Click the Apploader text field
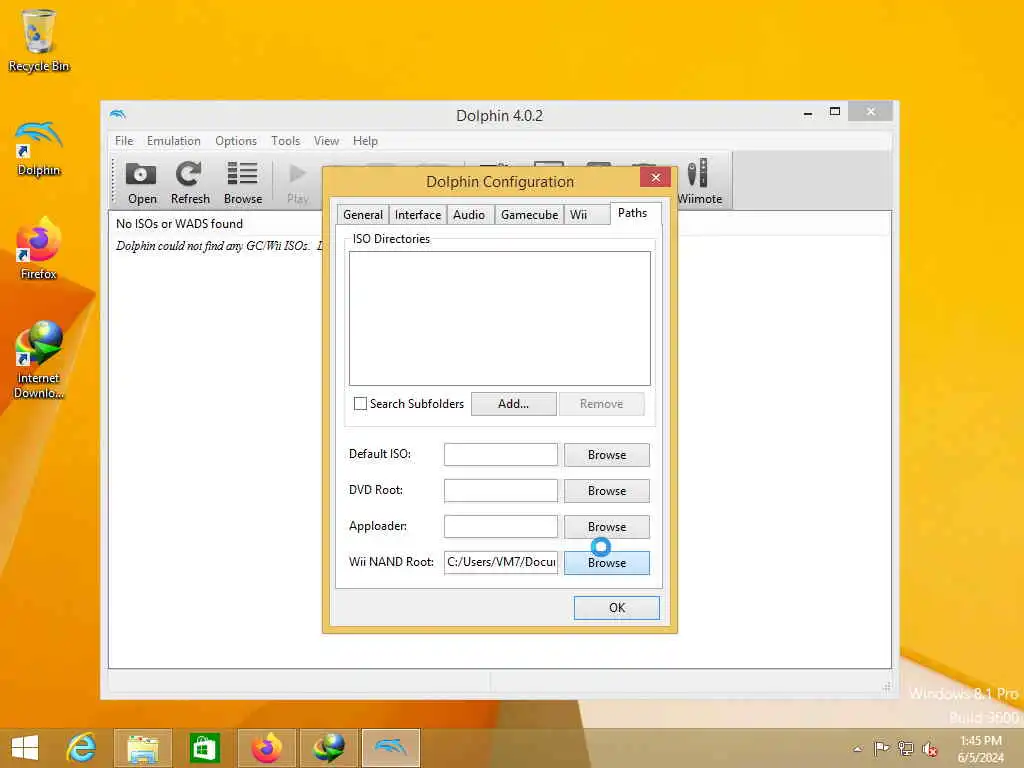Image resolution: width=1024 pixels, height=768 pixels. 501,526
